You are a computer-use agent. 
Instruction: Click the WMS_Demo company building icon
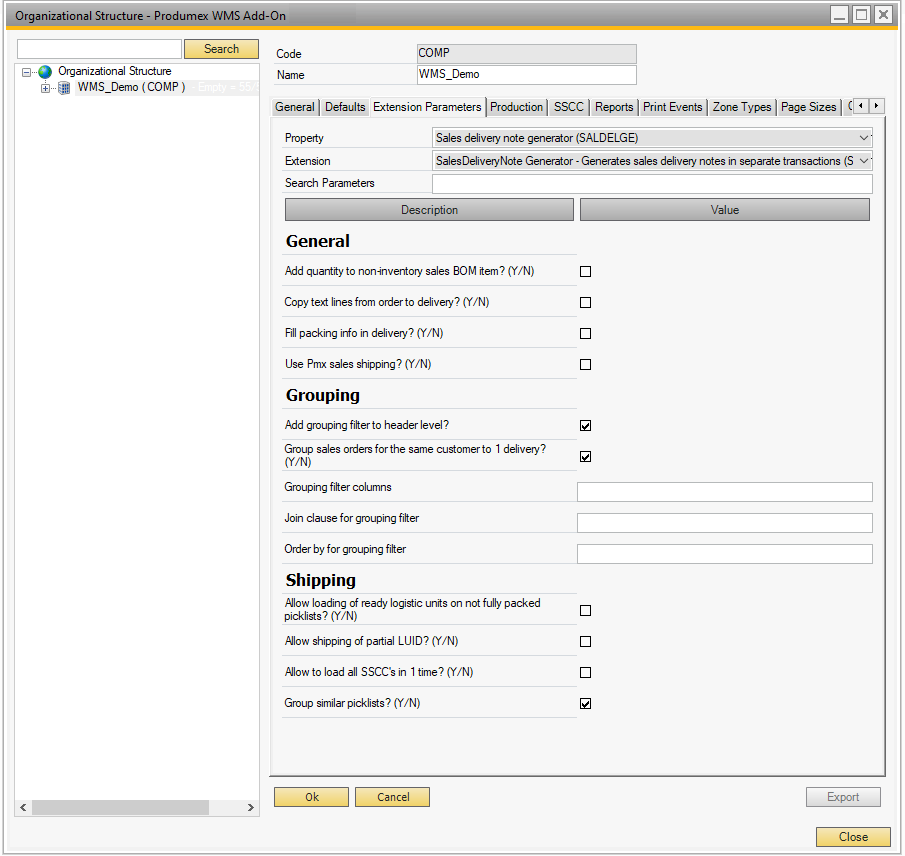tap(65, 88)
